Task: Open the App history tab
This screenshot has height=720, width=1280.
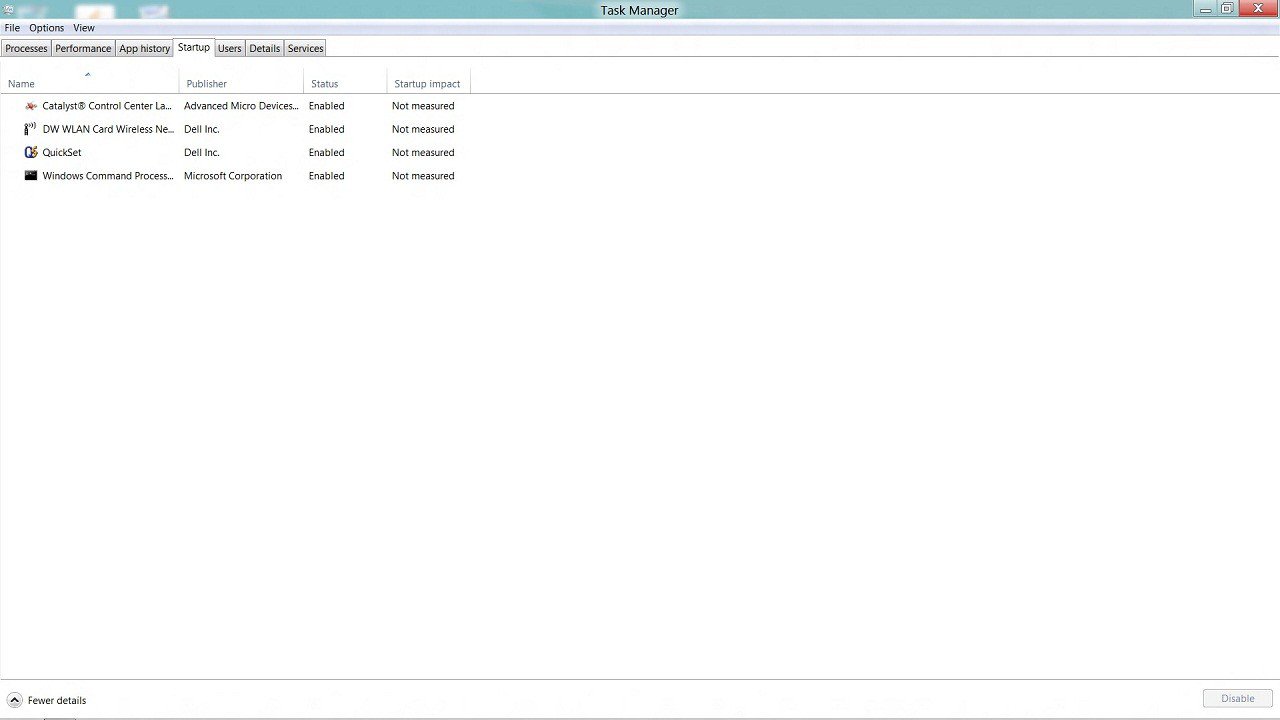Action: tap(144, 48)
